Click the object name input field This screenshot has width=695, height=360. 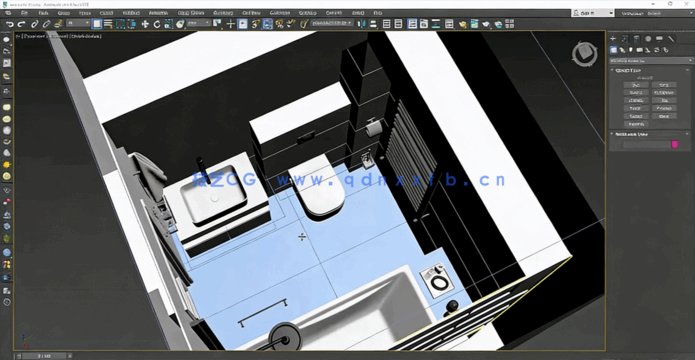(647, 144)
